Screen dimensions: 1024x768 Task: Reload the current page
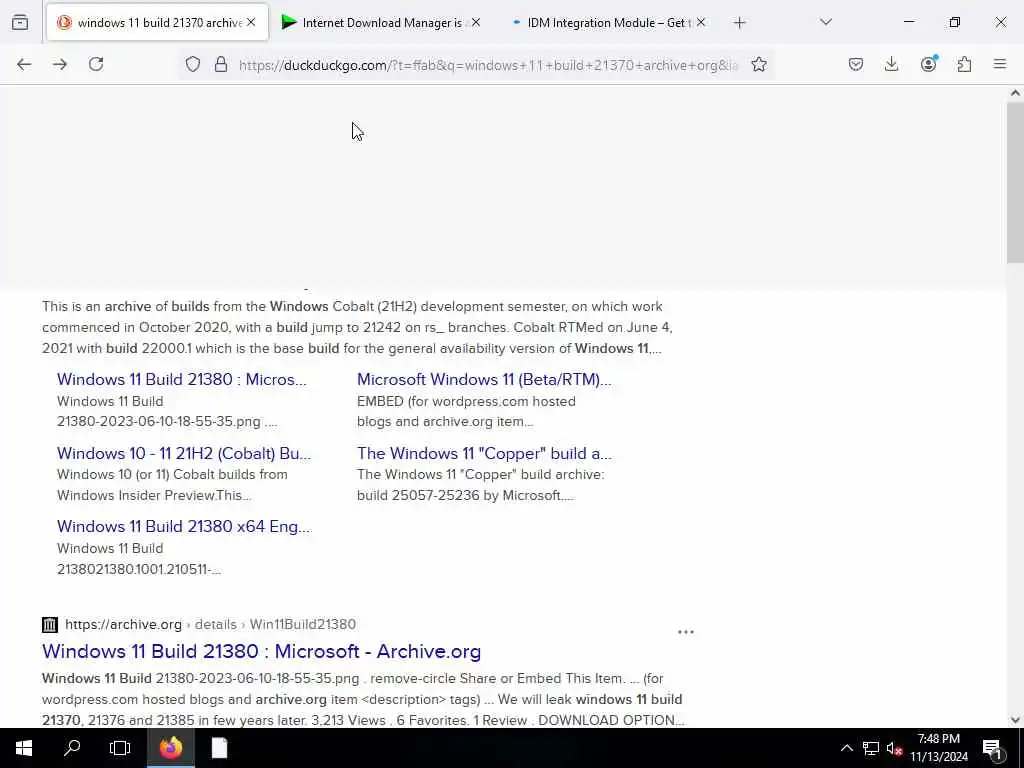tap(96, 64)
